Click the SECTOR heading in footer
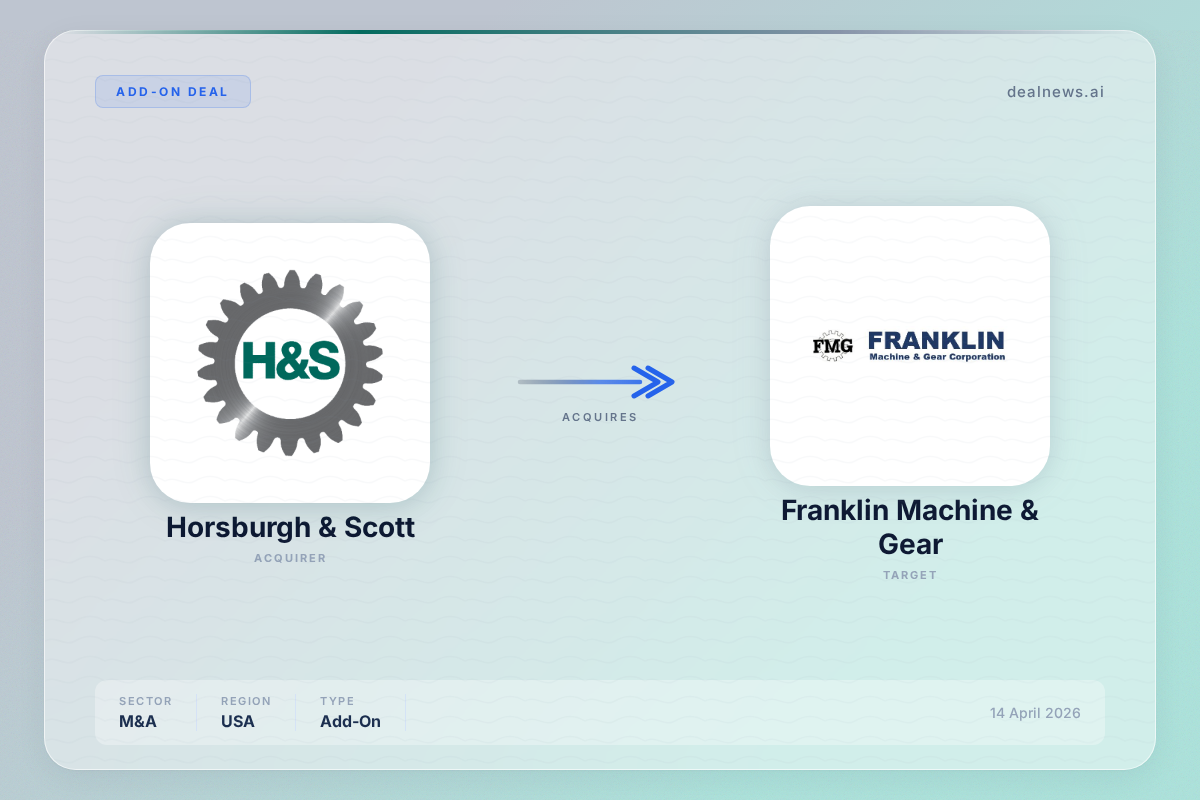Image resolution: width=1200 pixels, height=800 pixels. 145,701
